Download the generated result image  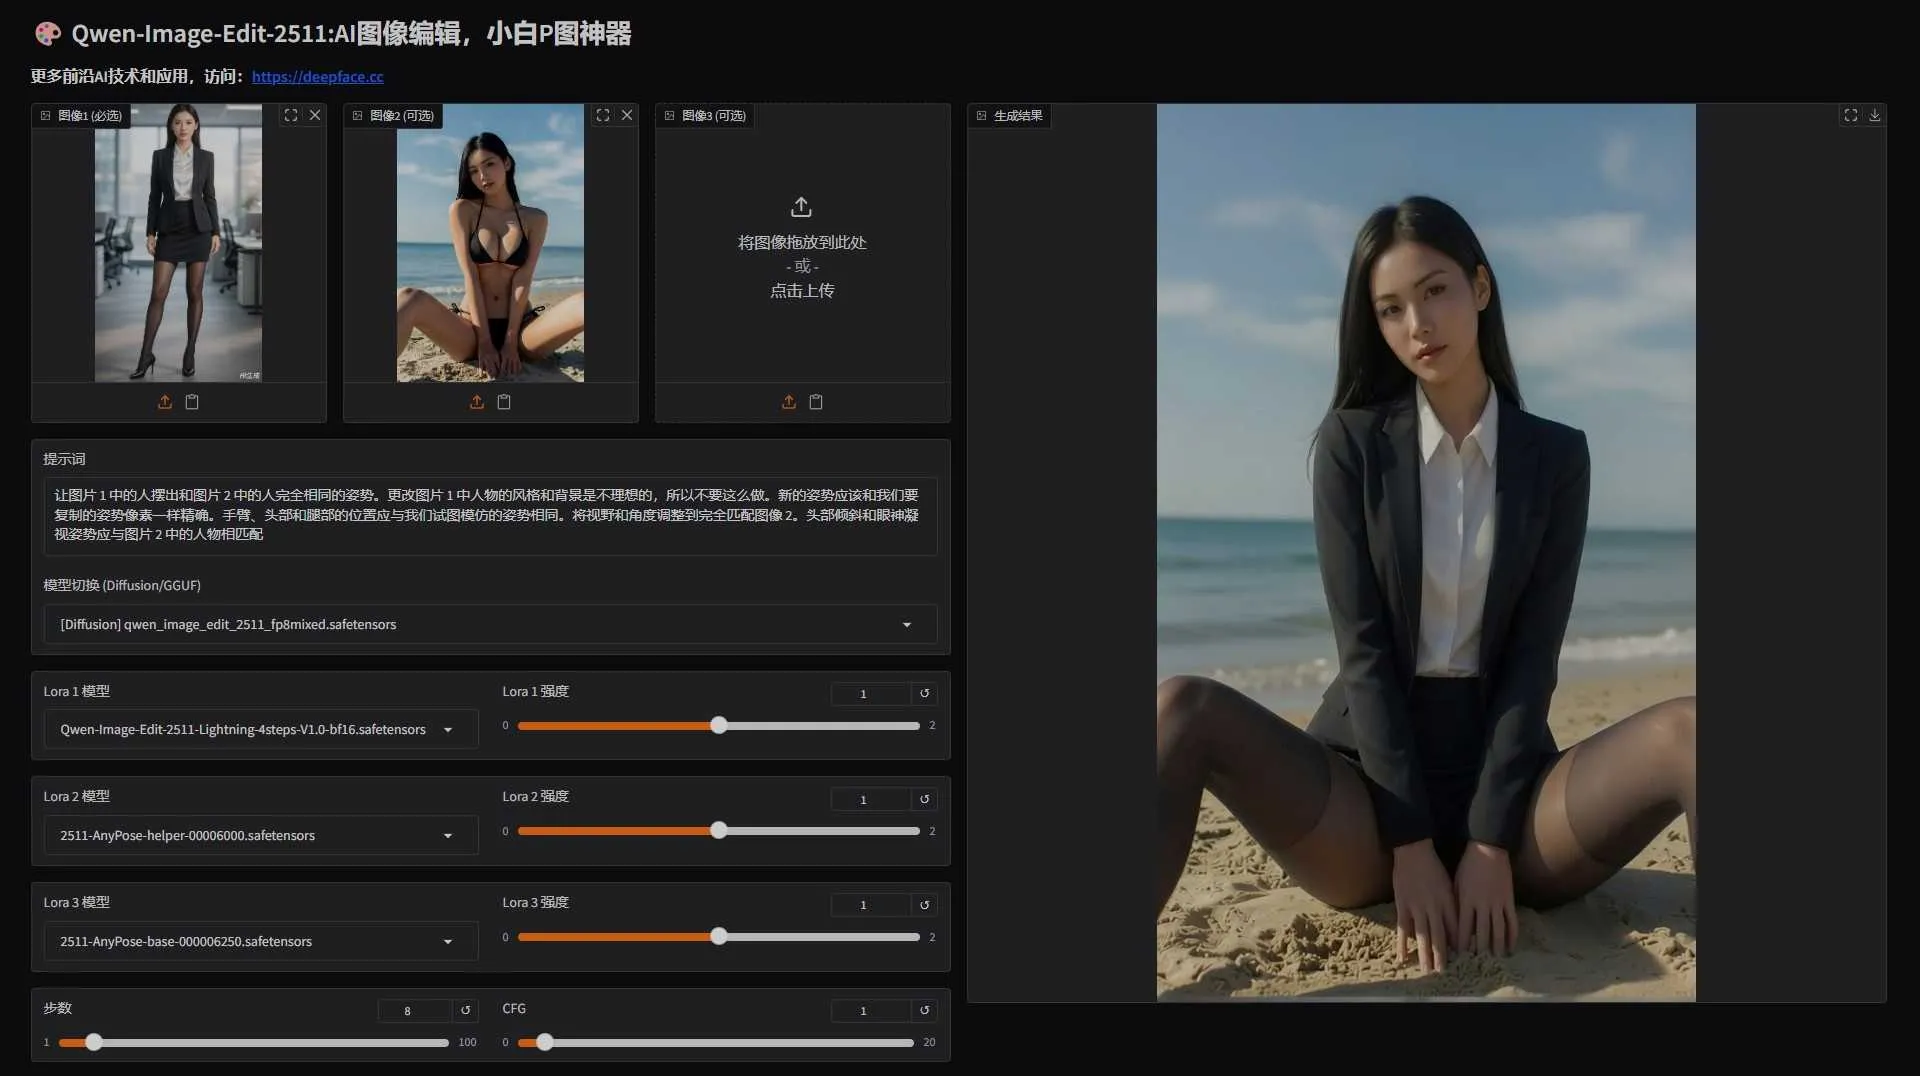coord(1875,115)
